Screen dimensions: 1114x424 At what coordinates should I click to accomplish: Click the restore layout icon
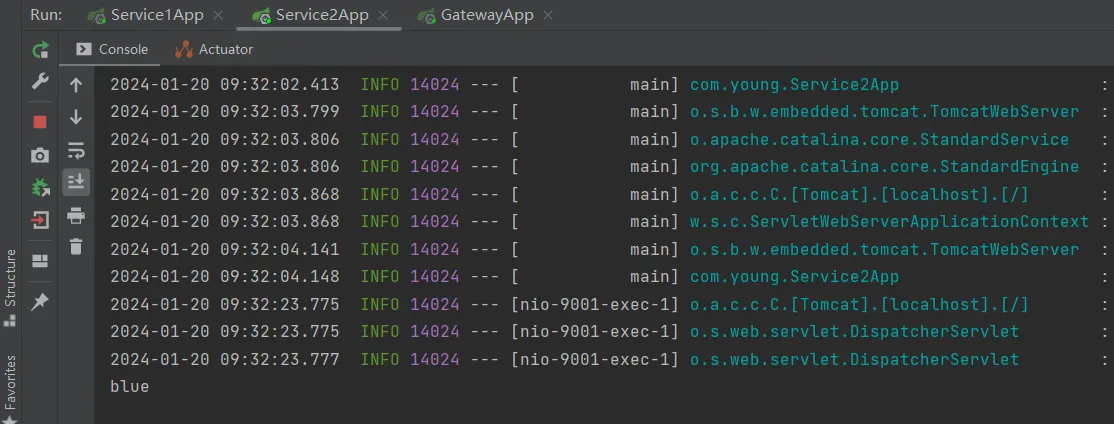click(40, 261)
